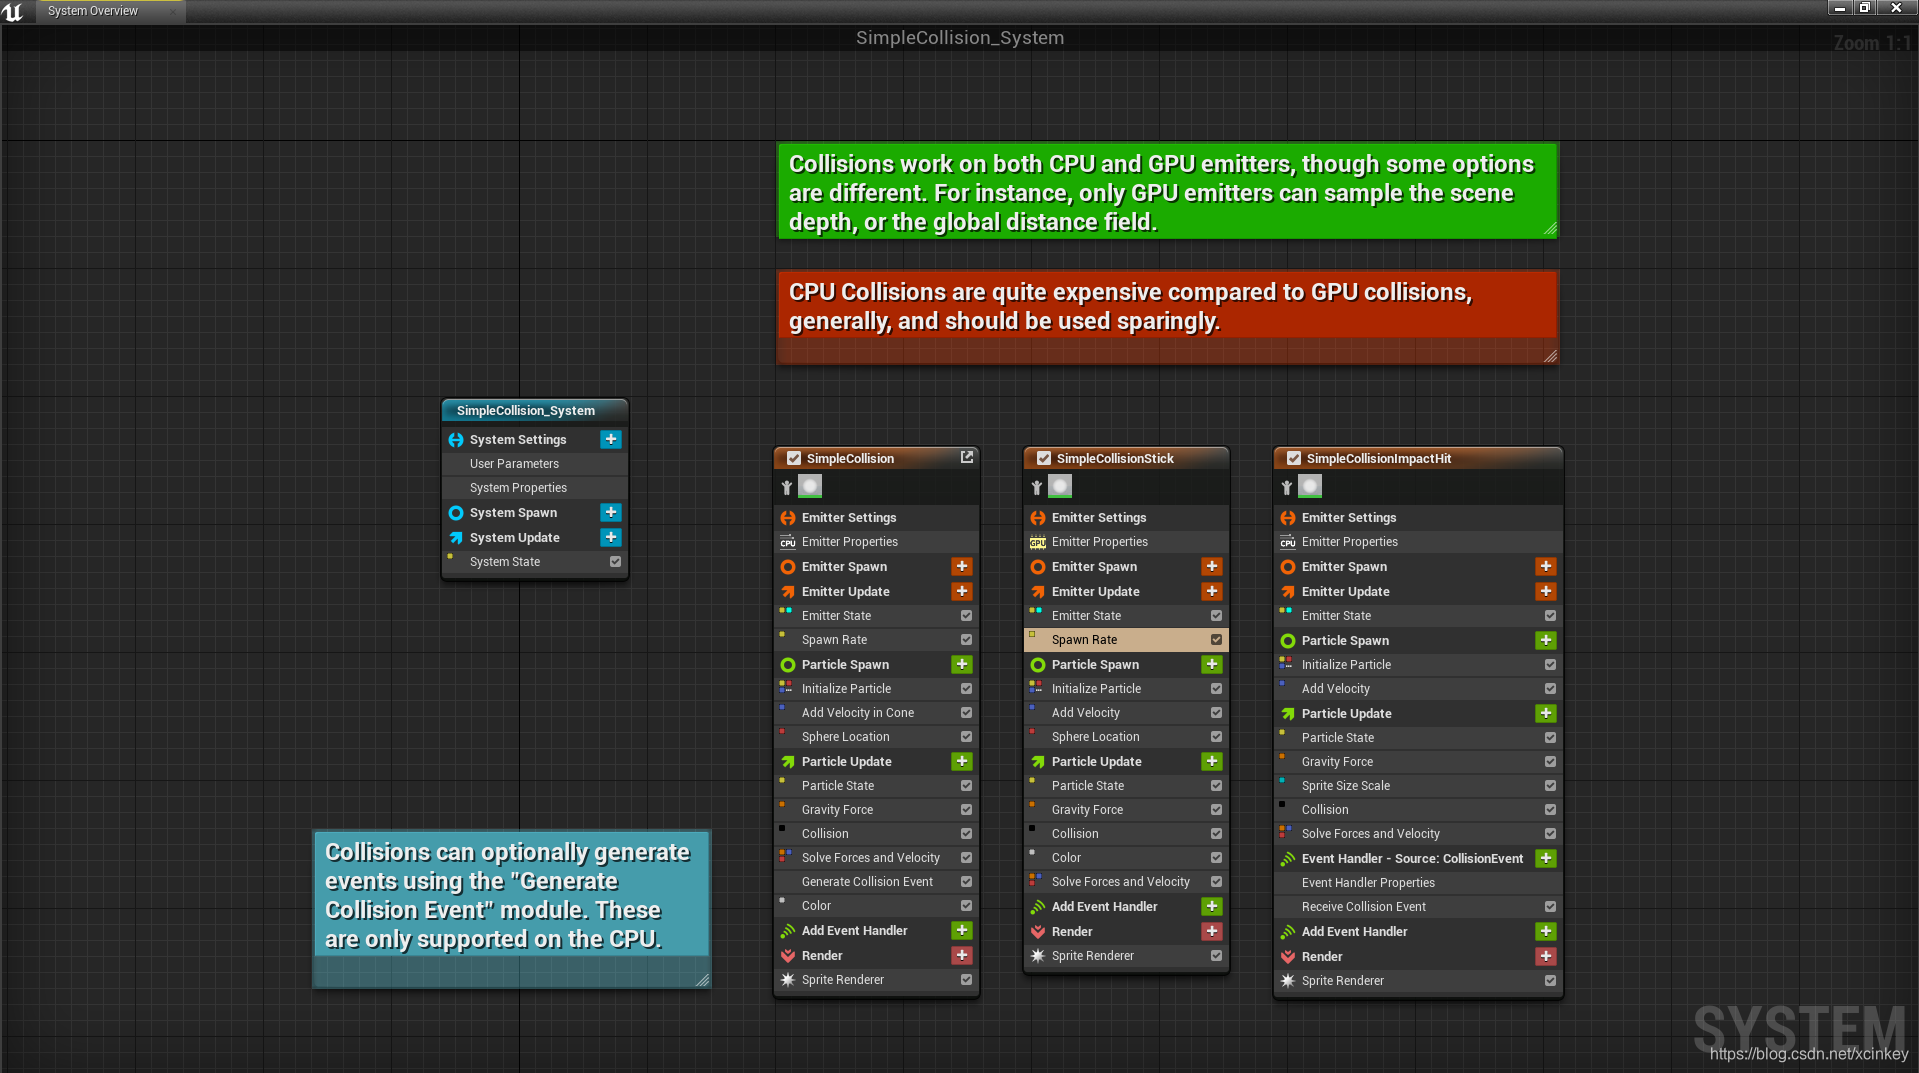
Task: Disable Receive Collision Event checkbox
Action: 1550,906
